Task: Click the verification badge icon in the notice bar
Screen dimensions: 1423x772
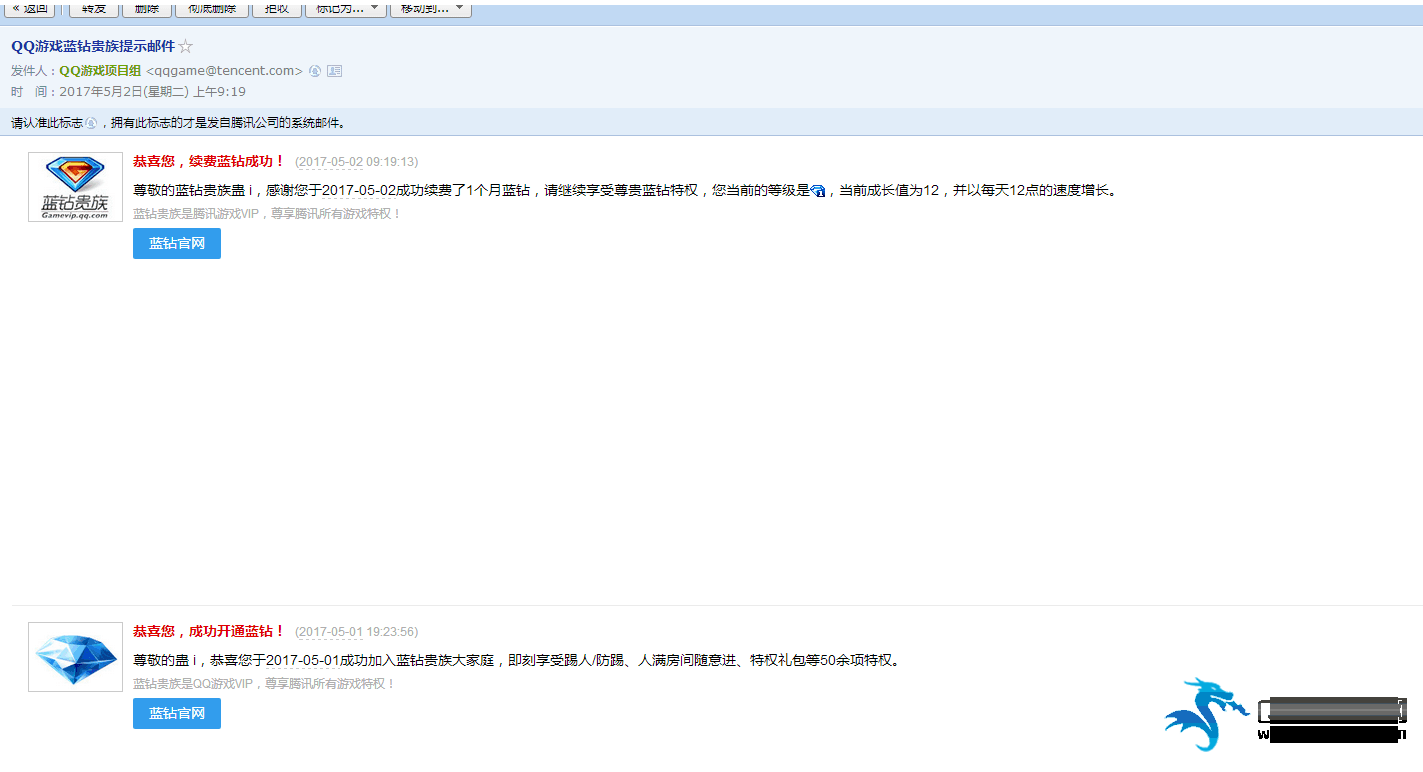Action: 91,123
